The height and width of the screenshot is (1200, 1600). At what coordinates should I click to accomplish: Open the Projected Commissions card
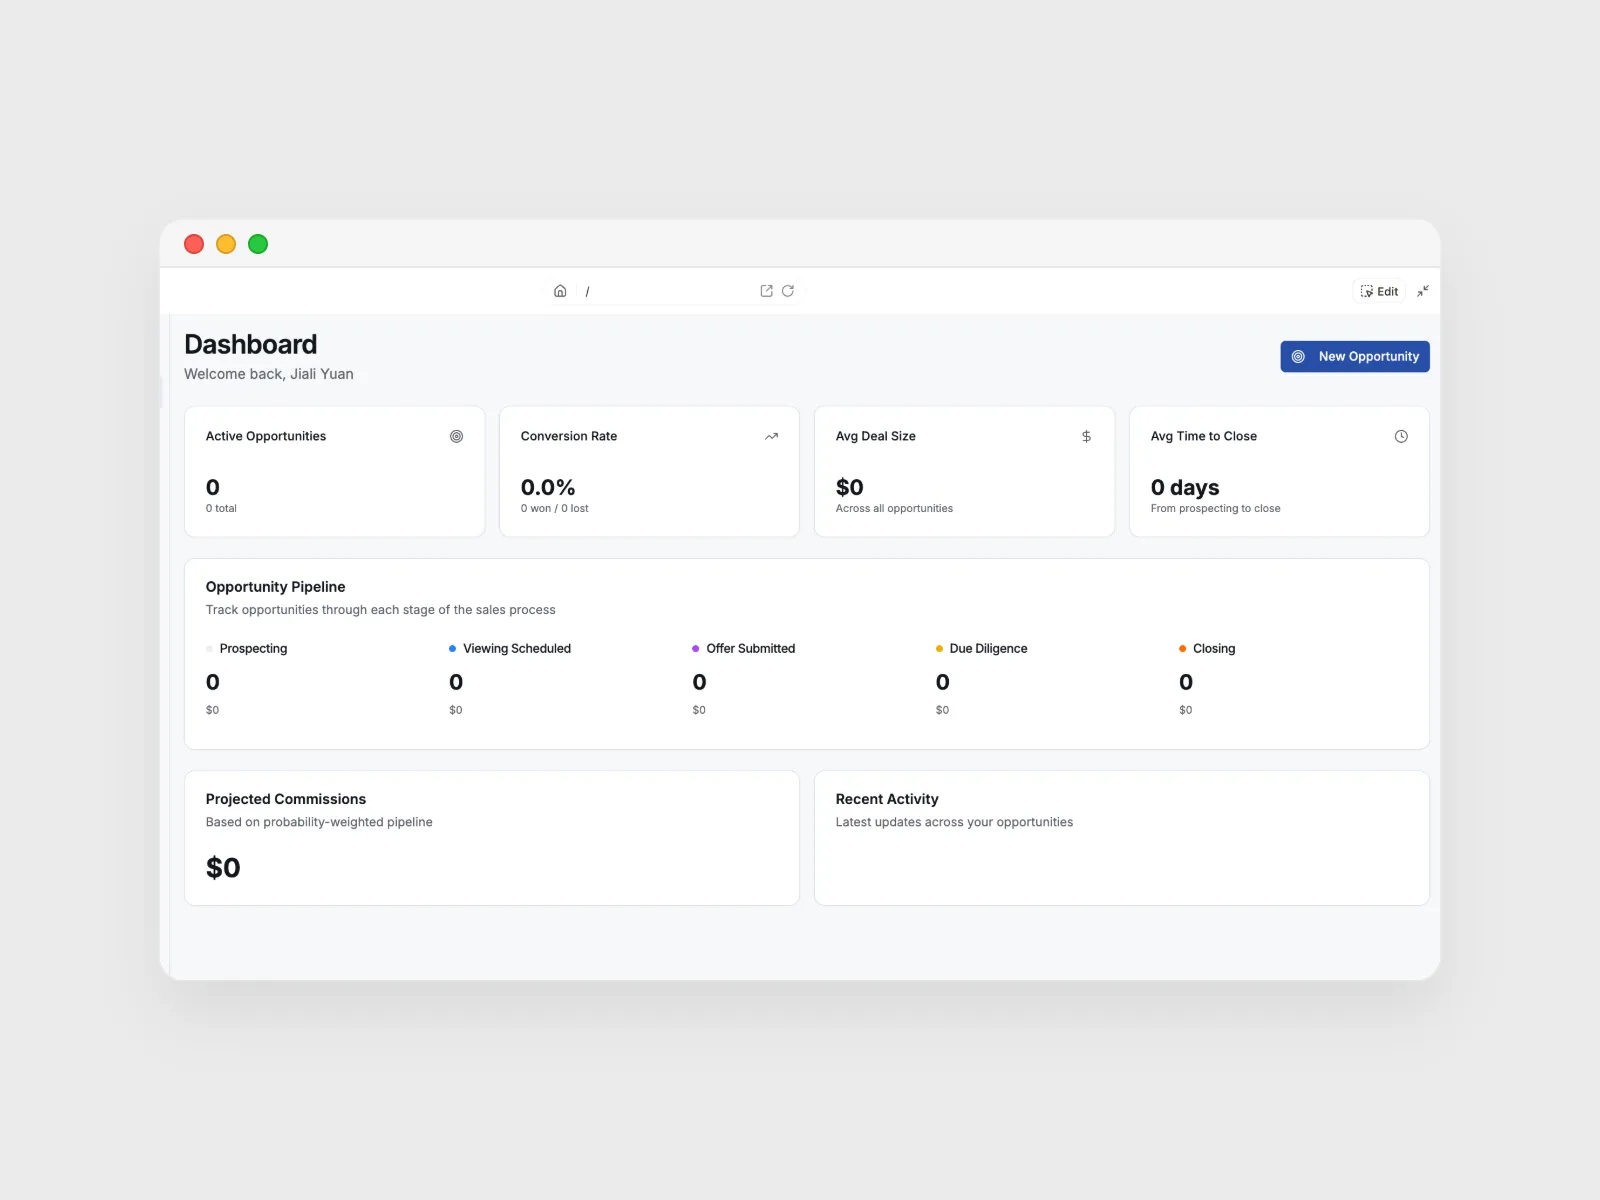491,837
